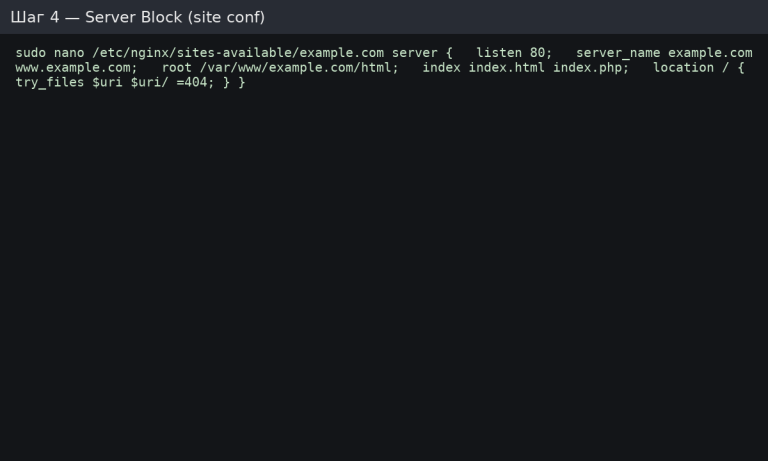Viewport: 768px width, 461px height.
Task: Click the "try_files" directive
Action: pyautogui.click(x=50, y=82)
